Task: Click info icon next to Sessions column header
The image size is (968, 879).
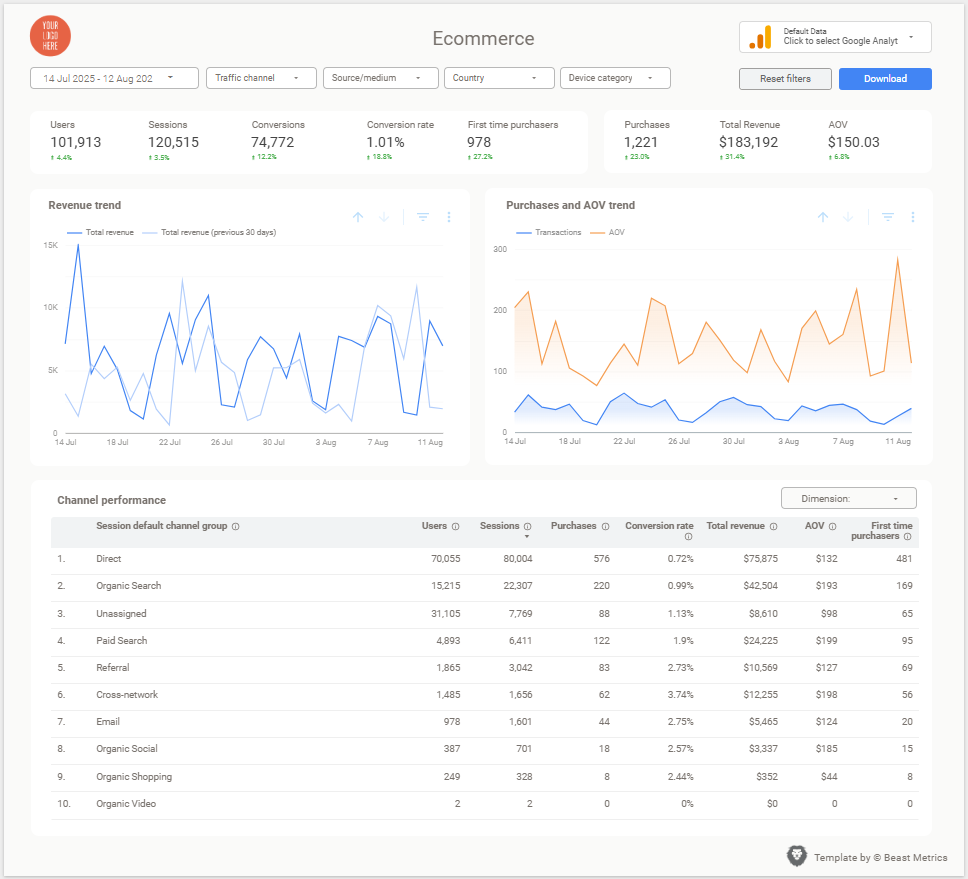Action: tap(528, 527)
